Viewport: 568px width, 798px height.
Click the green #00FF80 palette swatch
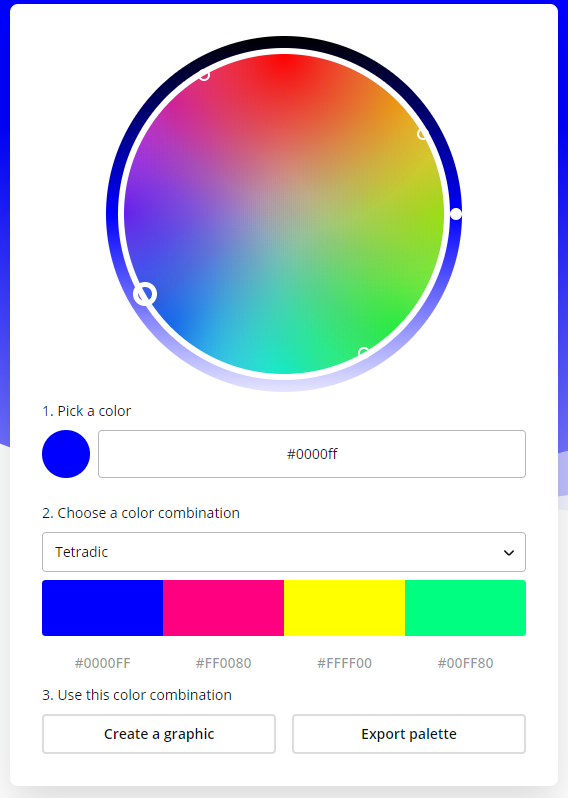coord(465,608)
